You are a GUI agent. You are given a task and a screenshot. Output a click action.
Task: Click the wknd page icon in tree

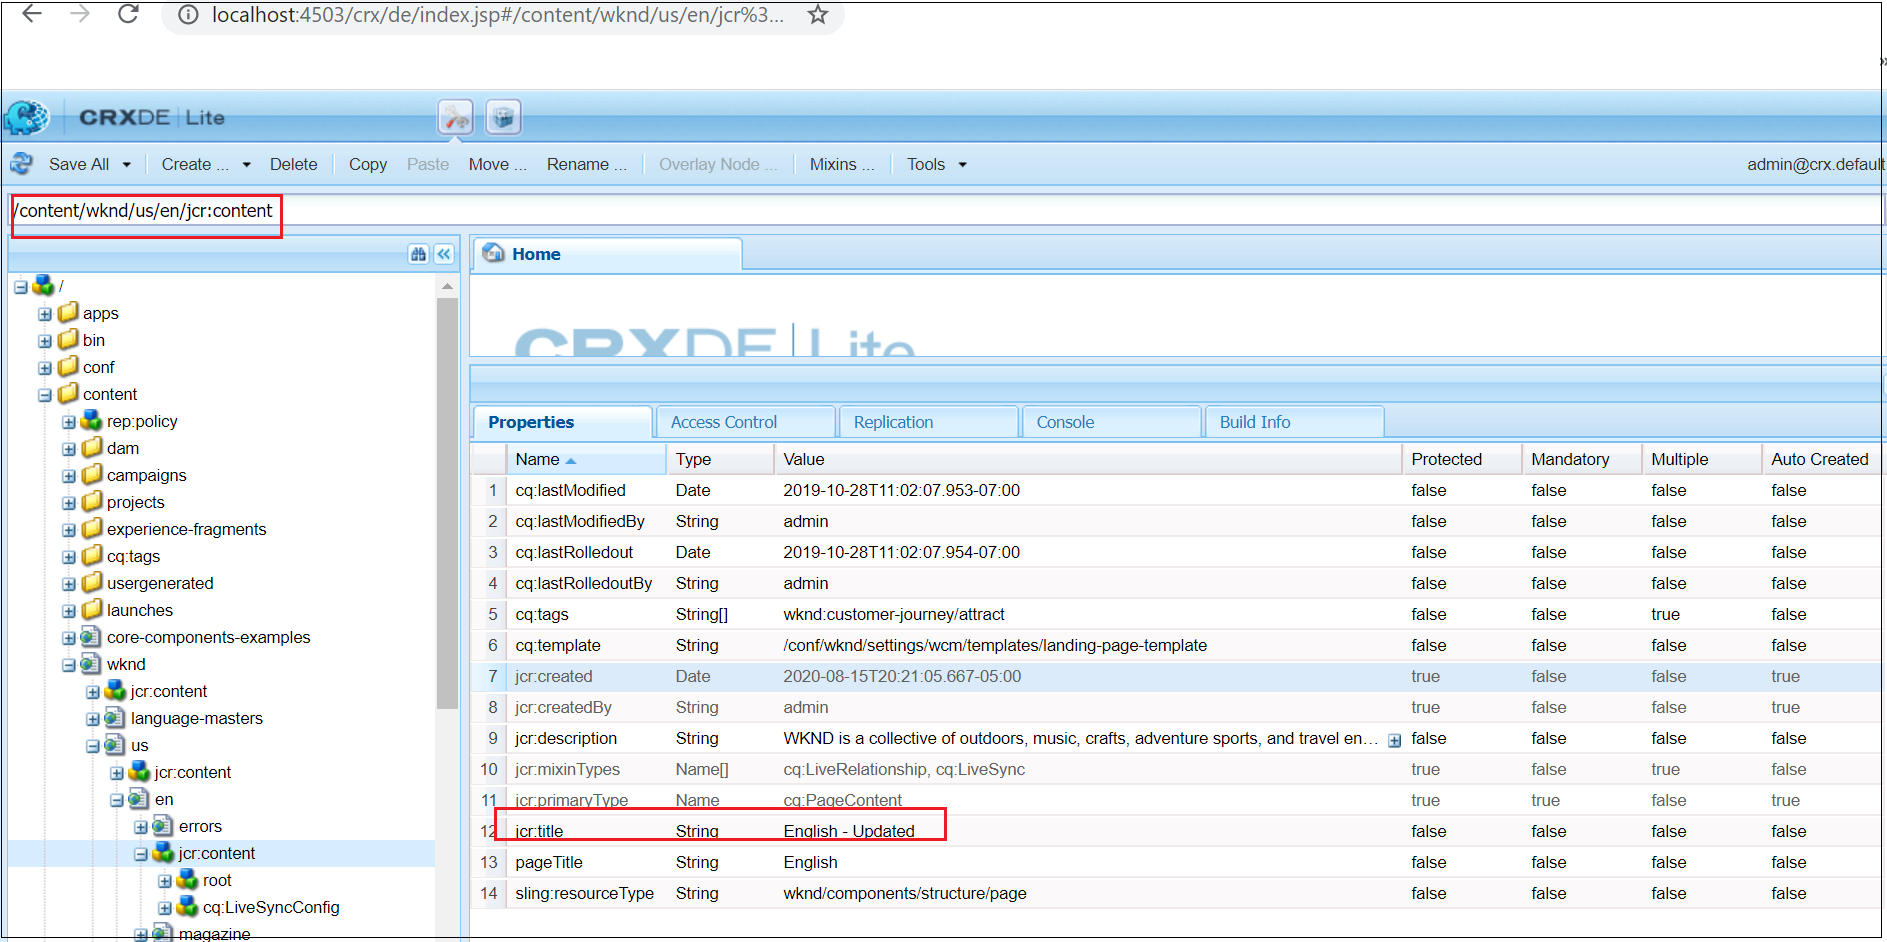coord(92,664)
